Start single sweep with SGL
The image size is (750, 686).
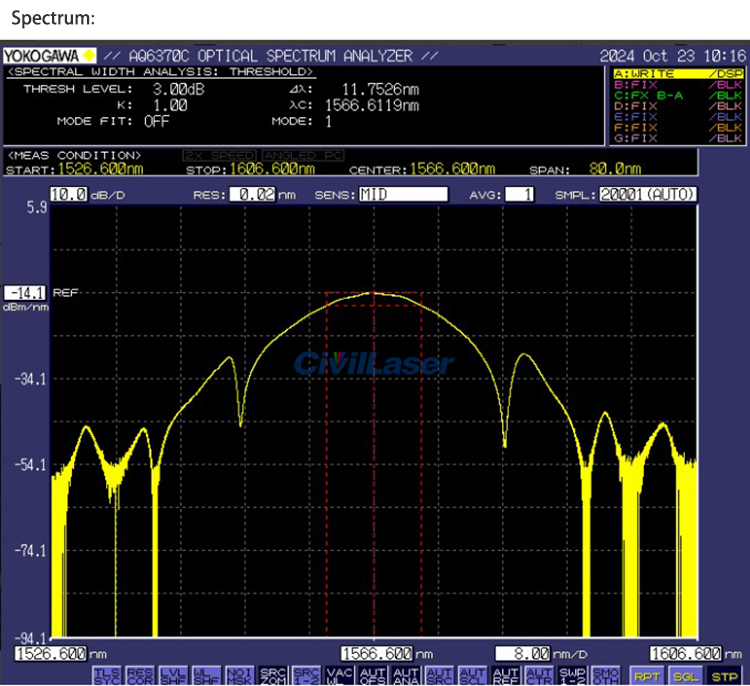pos(685,676)
